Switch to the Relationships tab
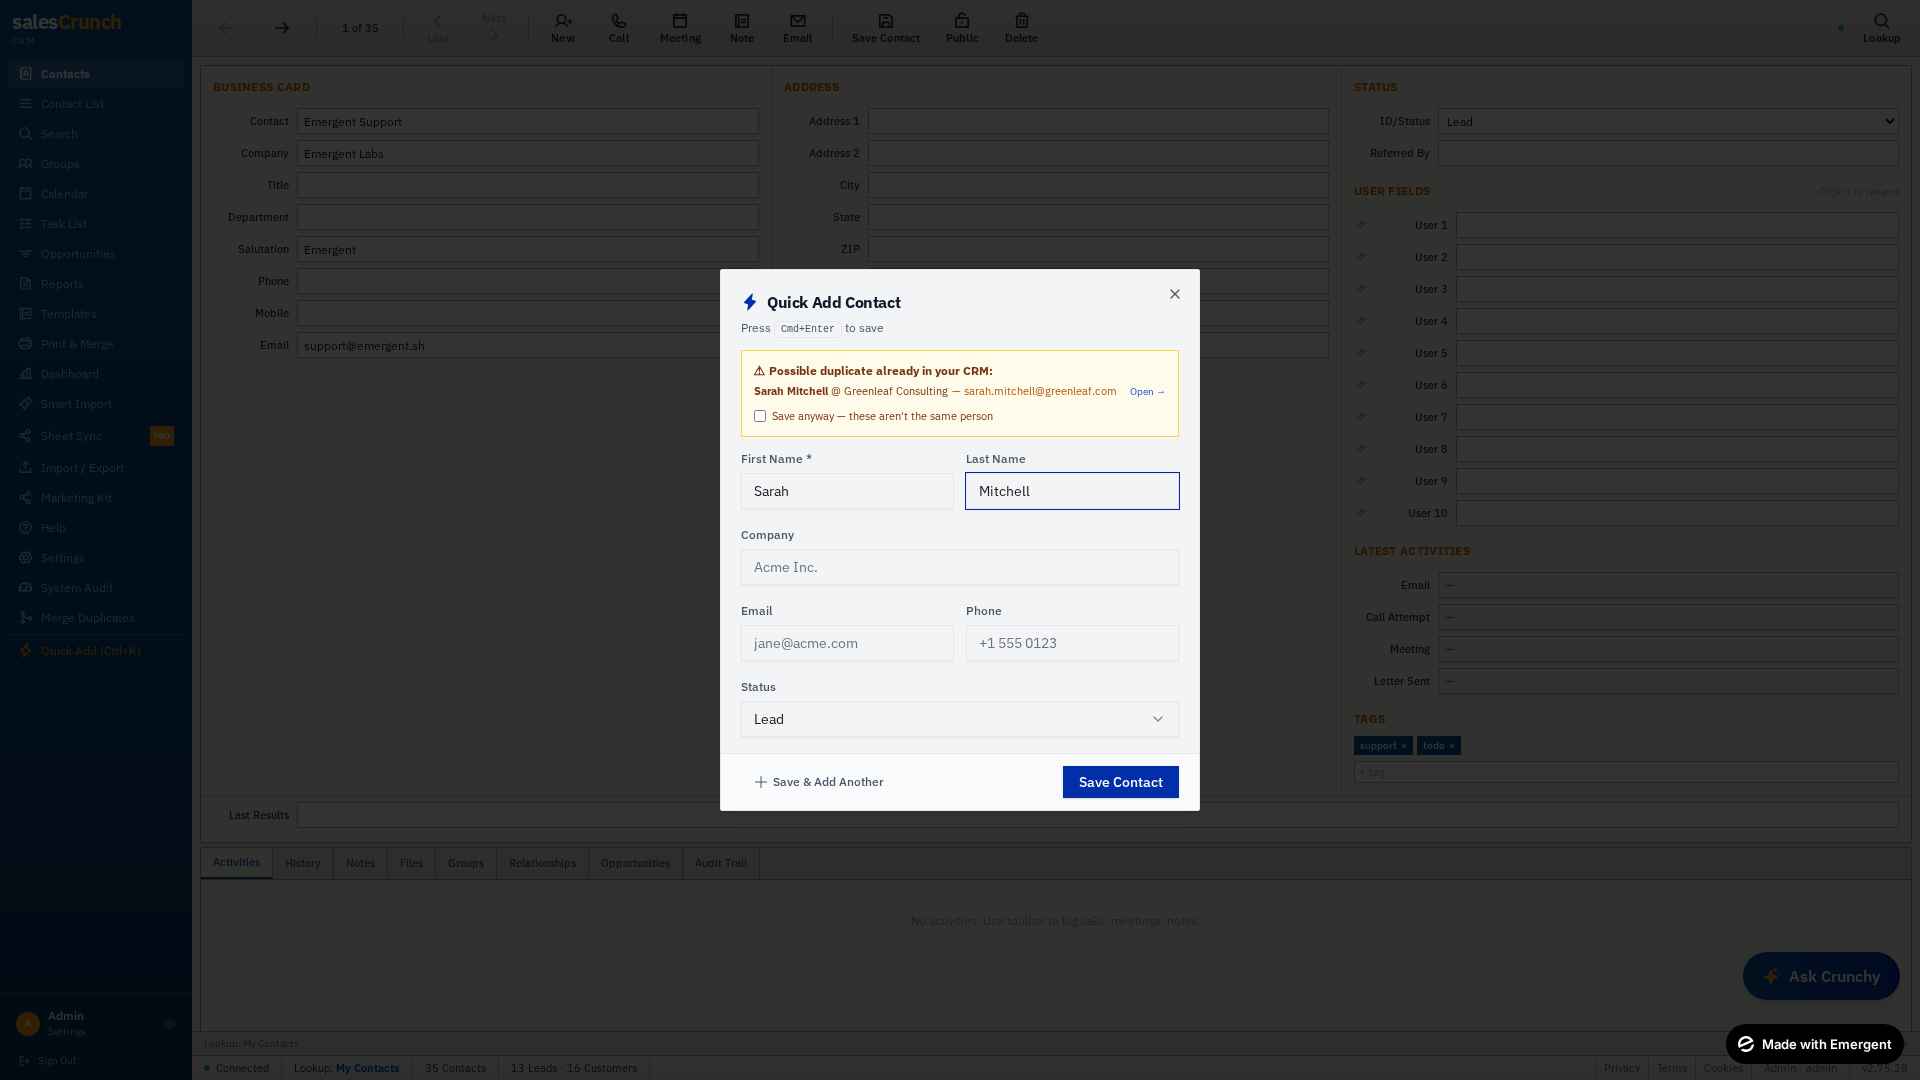 click(542, 863)
